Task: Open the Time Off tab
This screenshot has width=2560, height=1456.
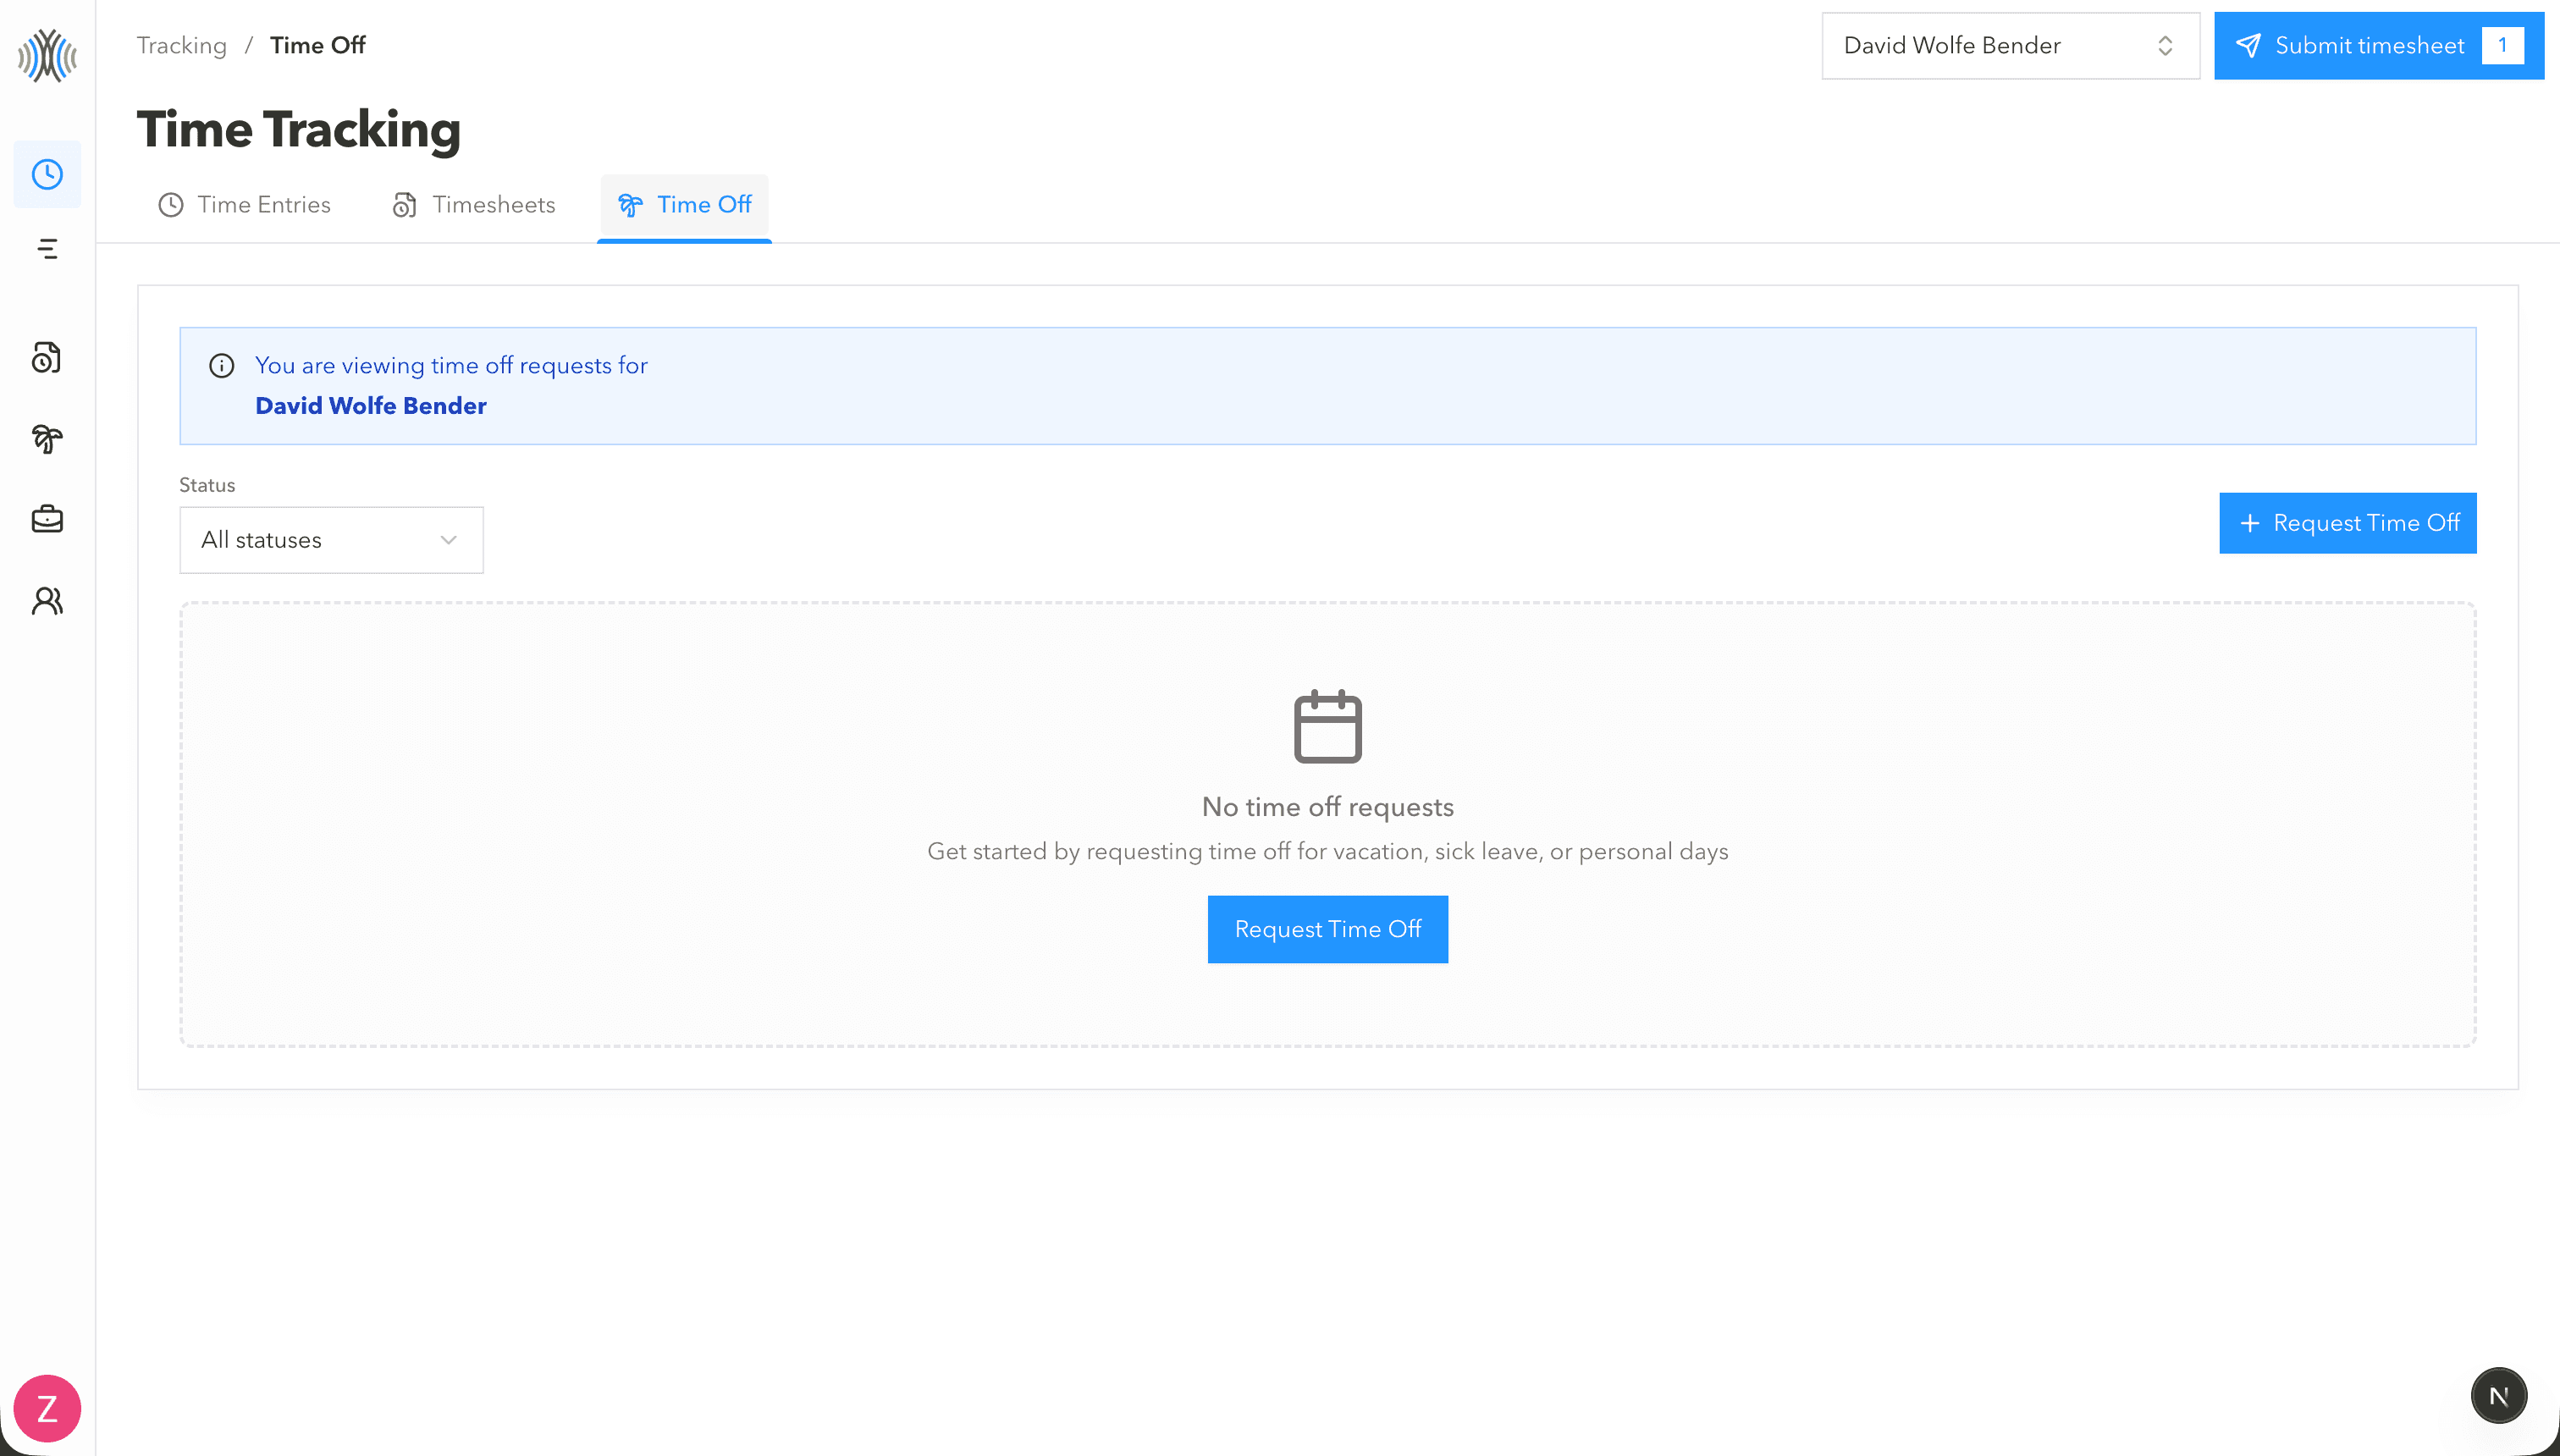Action: point(684,204)
